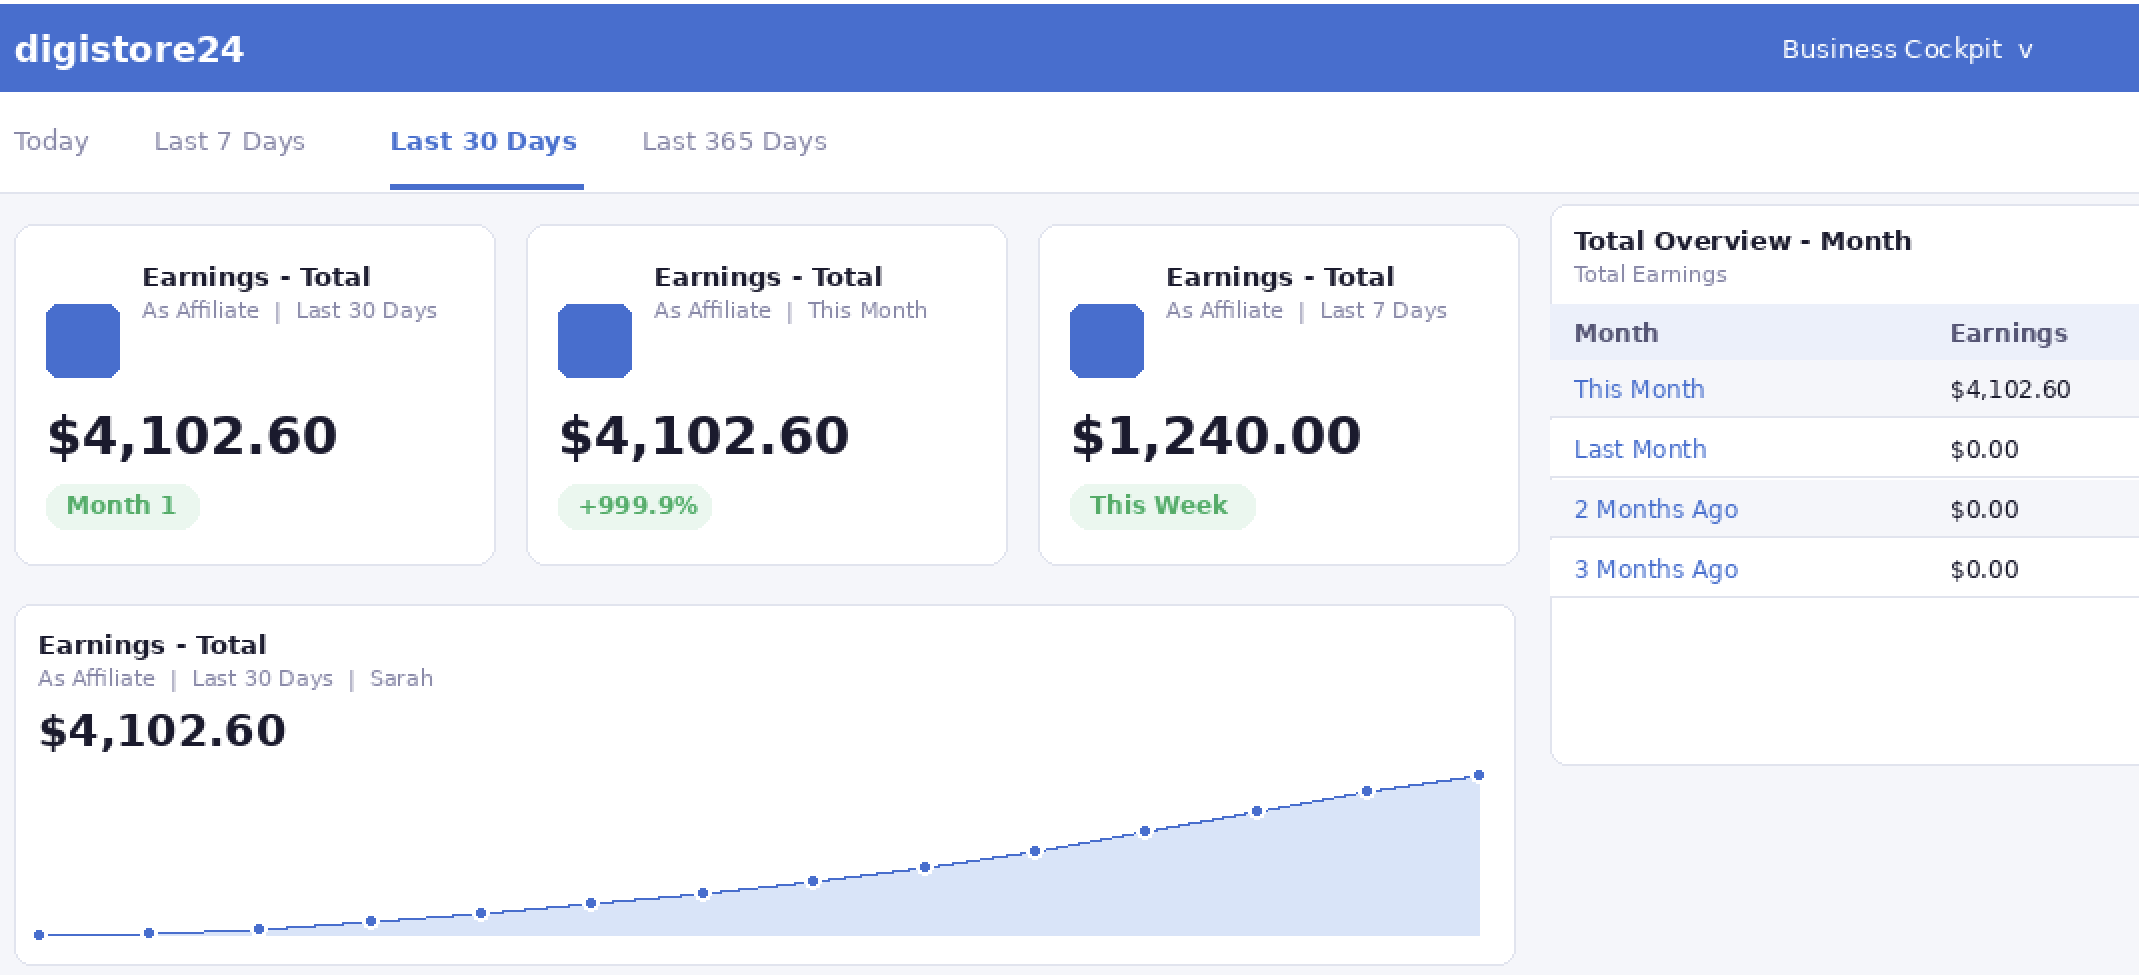Click the Sarah label in chart subtitle
This screenshot has height=975, width=2139.
pos(401,678)
